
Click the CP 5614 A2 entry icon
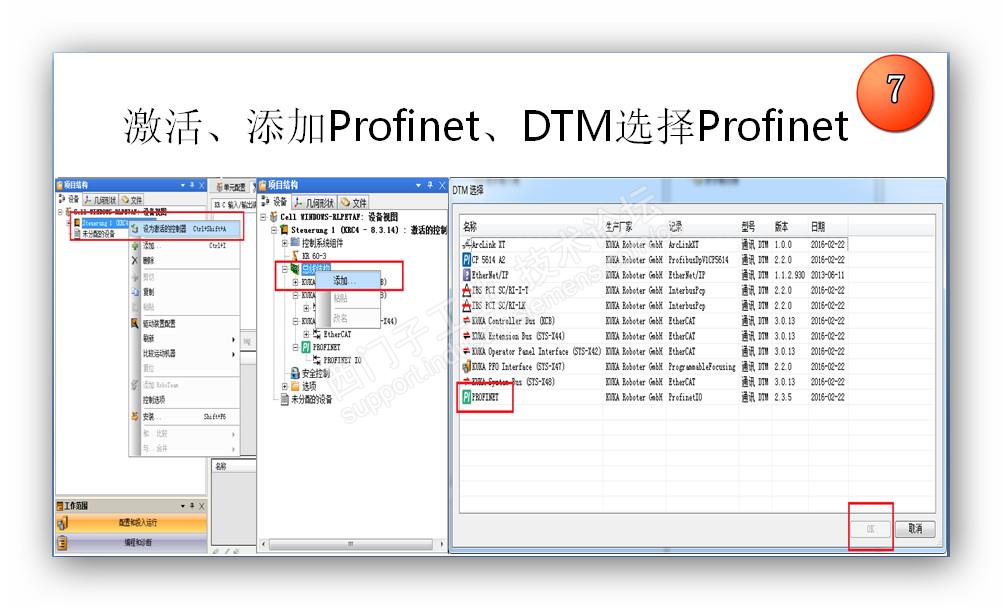pos(466,260)
